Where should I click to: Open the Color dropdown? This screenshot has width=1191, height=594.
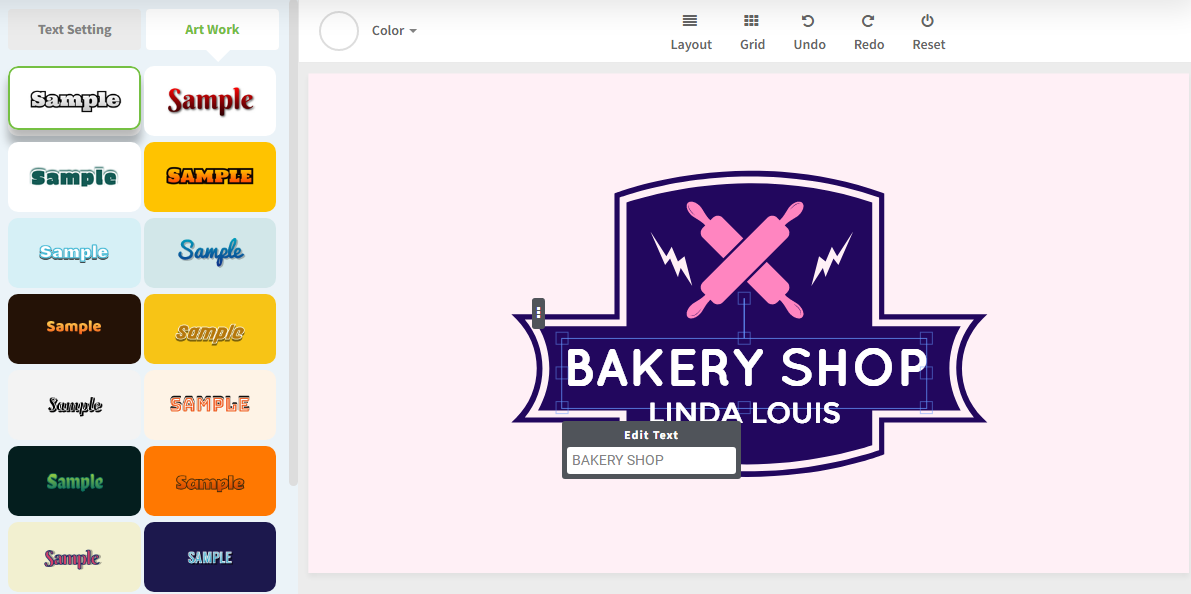click(x=394, y=30)
